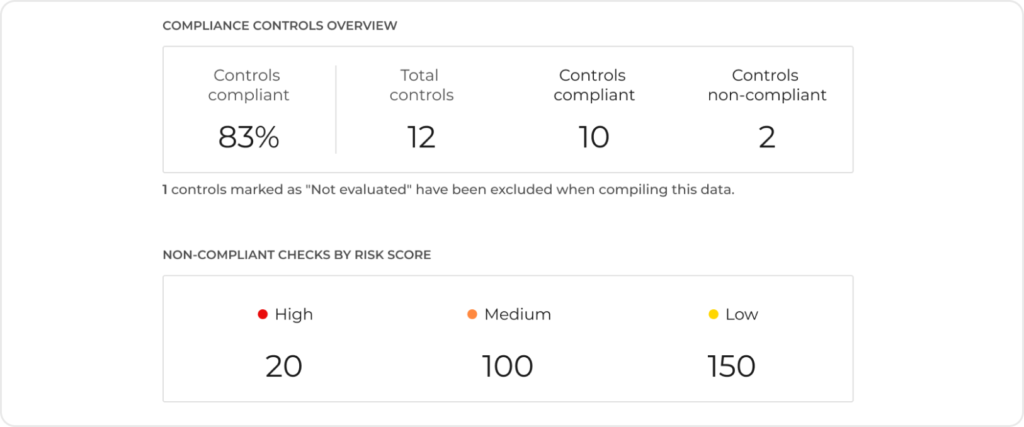Click the leftmost Controls compliant percentage label
Viewport: 1024px width, 427px height.
pyautogui.click(x=249, y=86)
